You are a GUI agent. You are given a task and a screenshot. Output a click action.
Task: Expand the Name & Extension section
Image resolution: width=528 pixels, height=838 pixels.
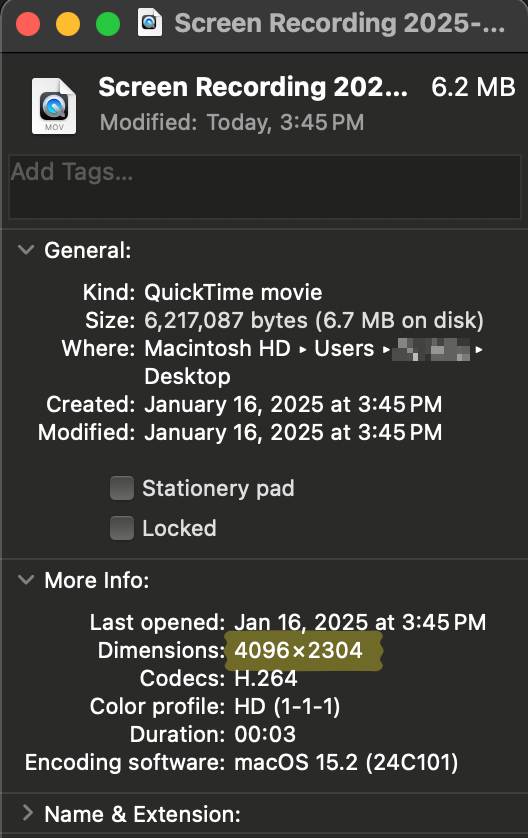[x=28, y=813]
